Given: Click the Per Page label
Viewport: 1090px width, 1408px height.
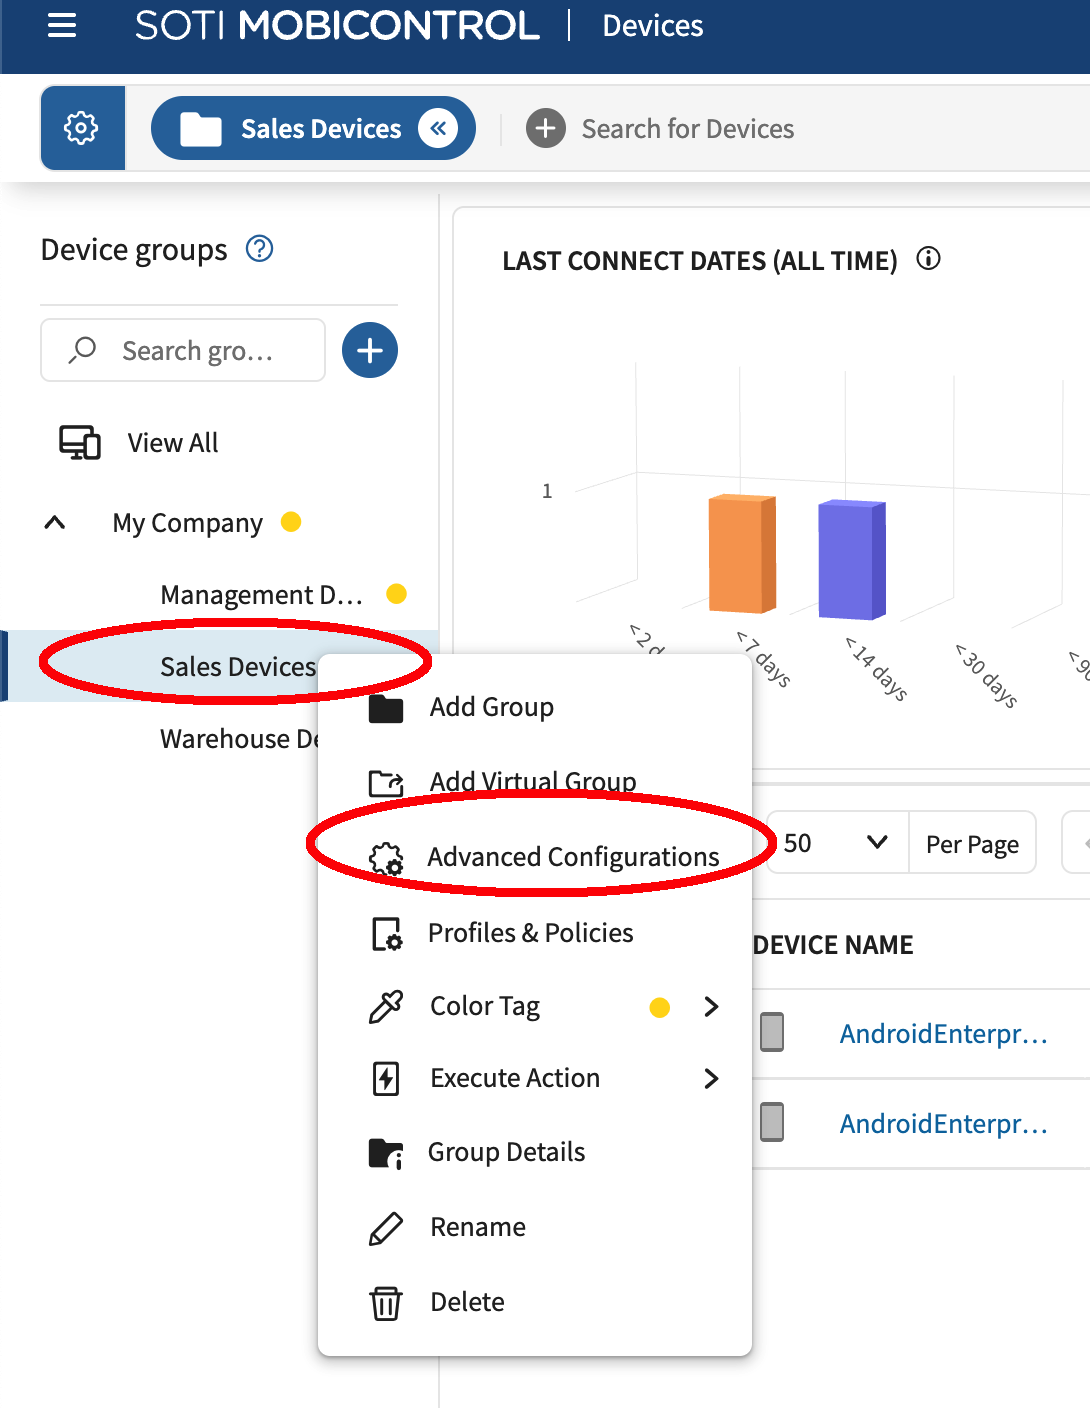Looking at the screenshot, I should pyautogui.click(x=972, y=844).
